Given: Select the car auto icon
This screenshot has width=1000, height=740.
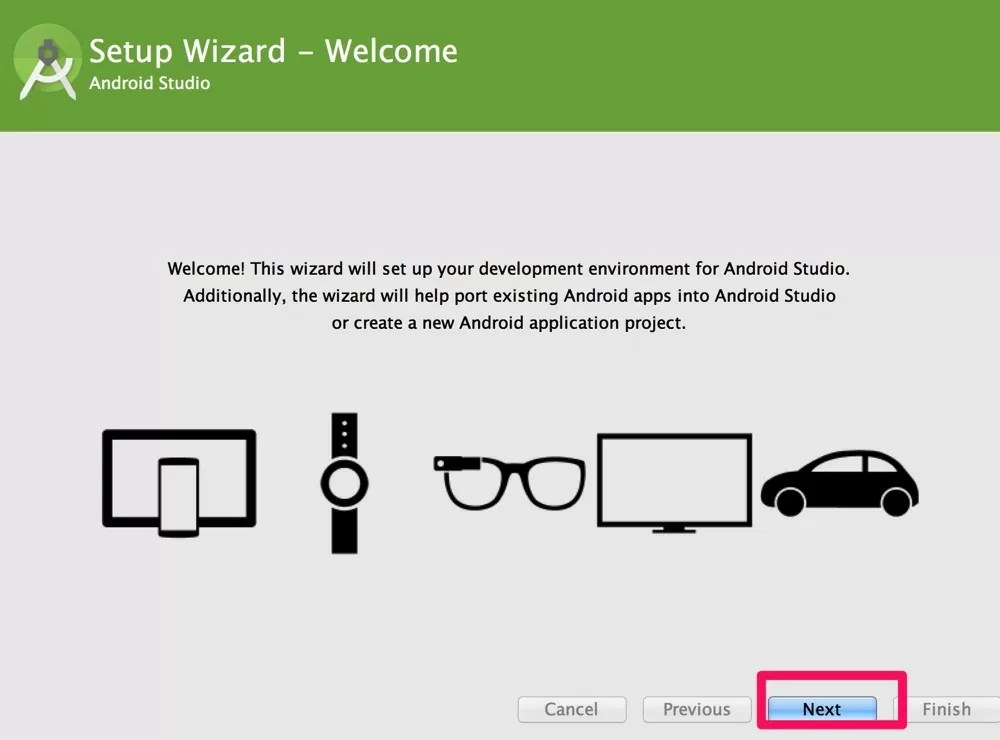Looking at the screenshot, I should 840,483.
